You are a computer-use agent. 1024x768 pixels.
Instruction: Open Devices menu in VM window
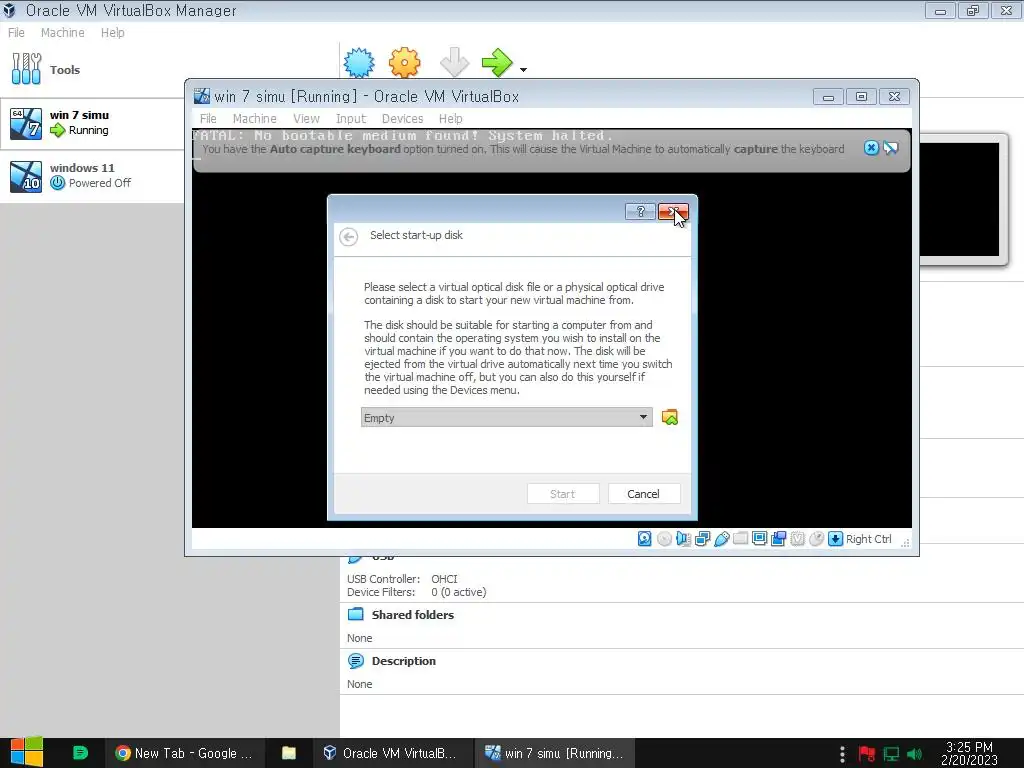coord(402,119)
